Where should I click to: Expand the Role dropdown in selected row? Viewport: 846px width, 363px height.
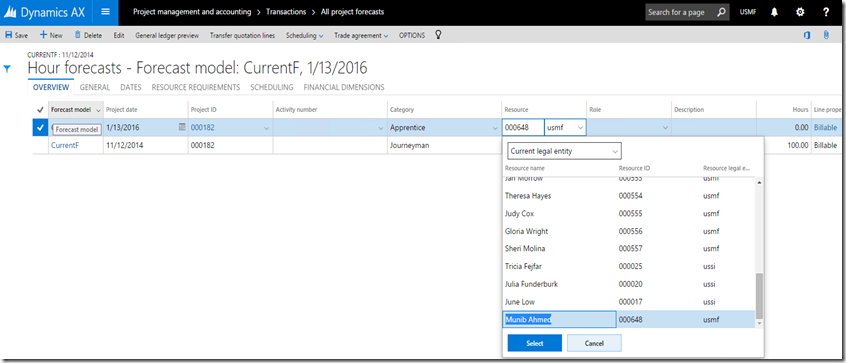pyautogui.click(x=665, y=128)
